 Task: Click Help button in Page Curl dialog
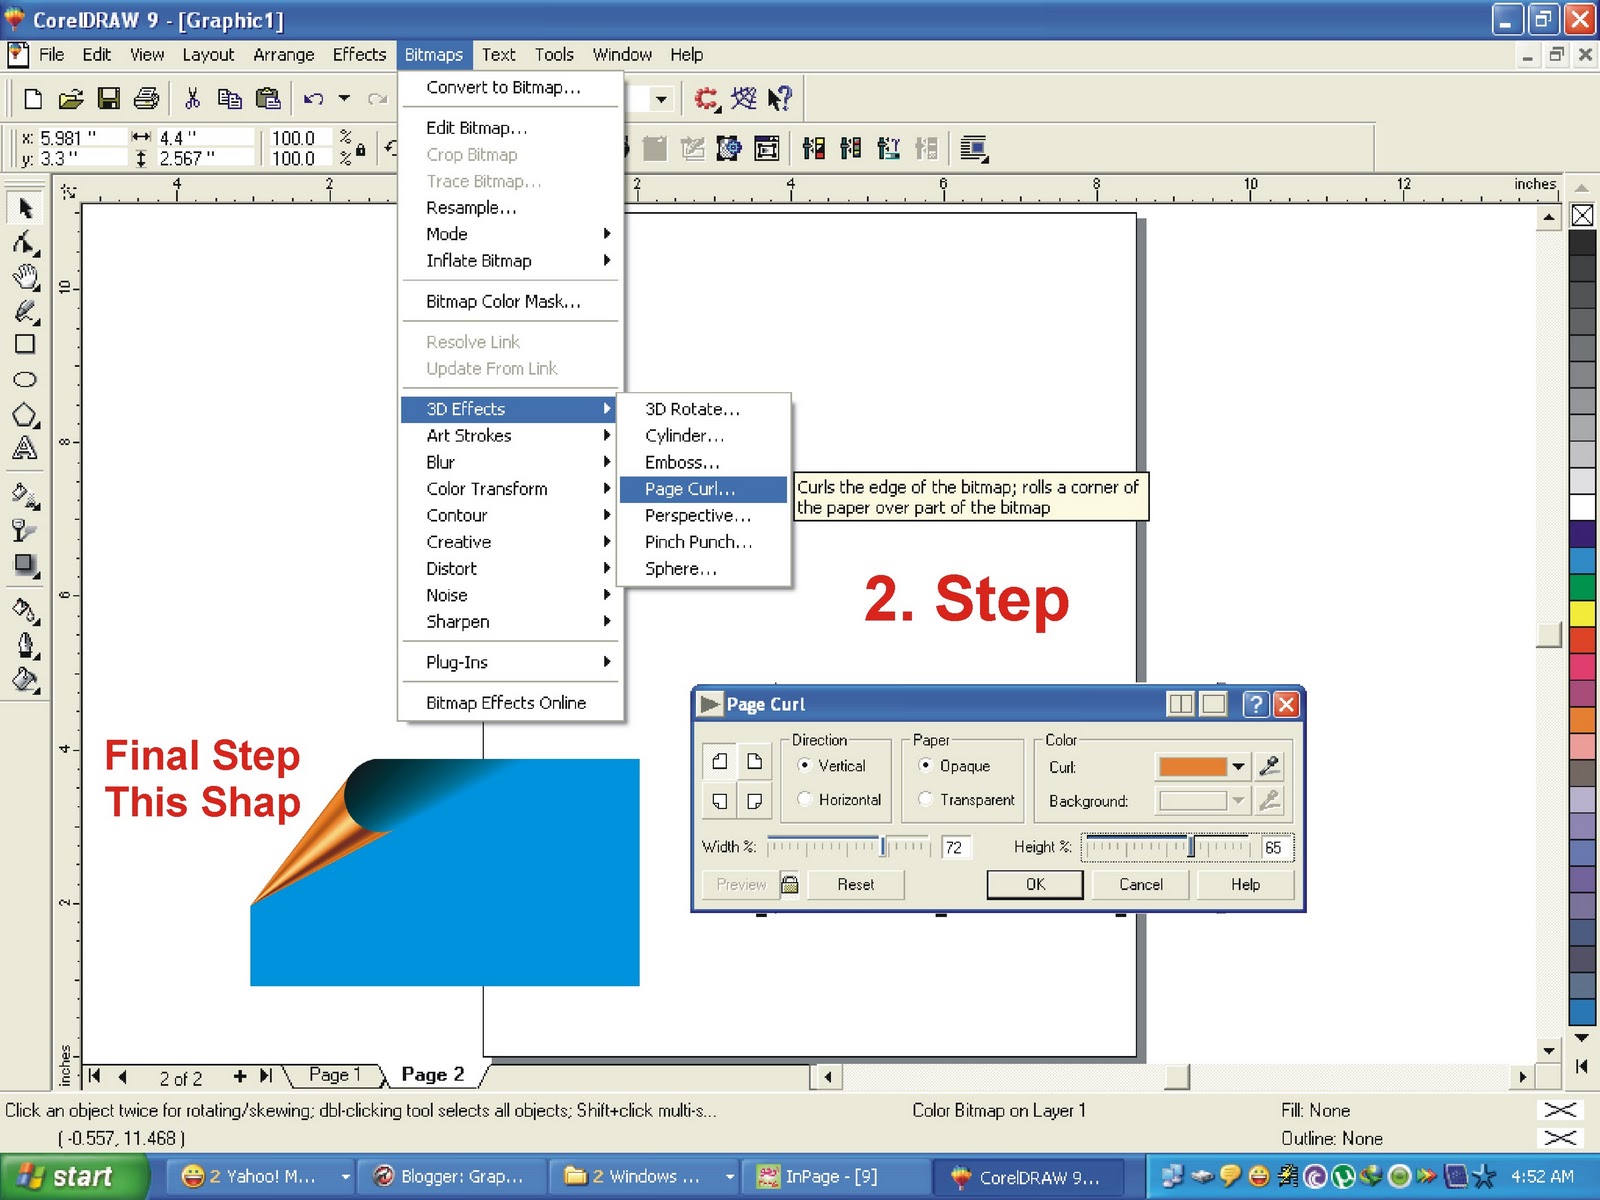(x=1245, y=884)
